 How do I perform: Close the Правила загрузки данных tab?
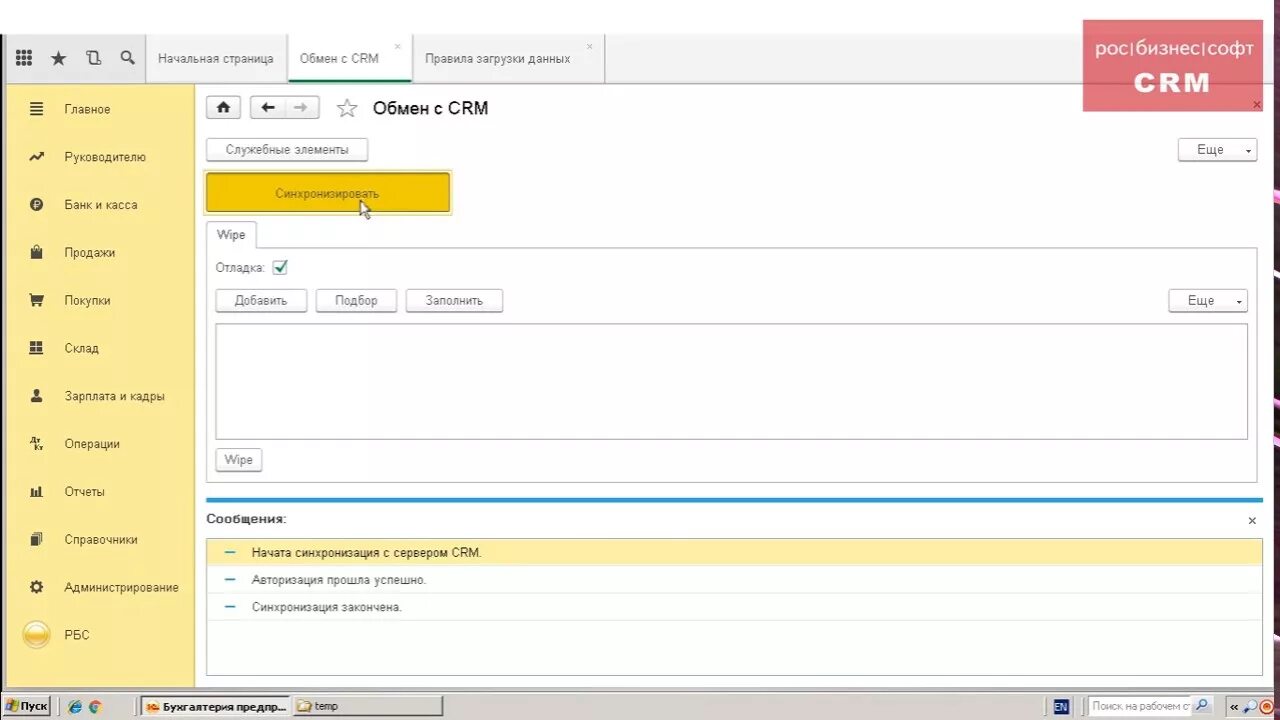pos(589,46)
